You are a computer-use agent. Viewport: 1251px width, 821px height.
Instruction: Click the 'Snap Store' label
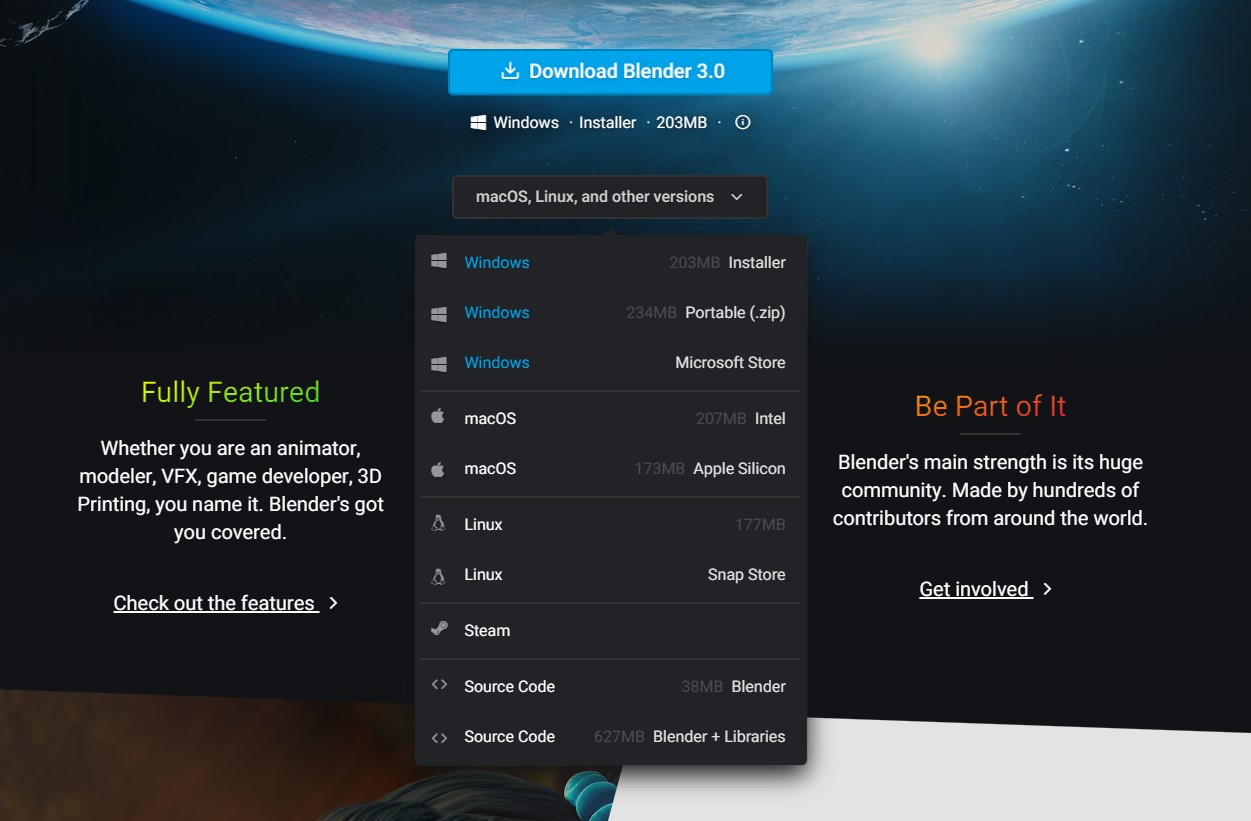pos(746,574)
